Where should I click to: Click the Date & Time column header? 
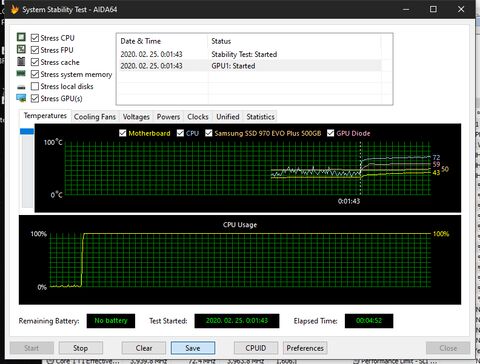(162, 41)
